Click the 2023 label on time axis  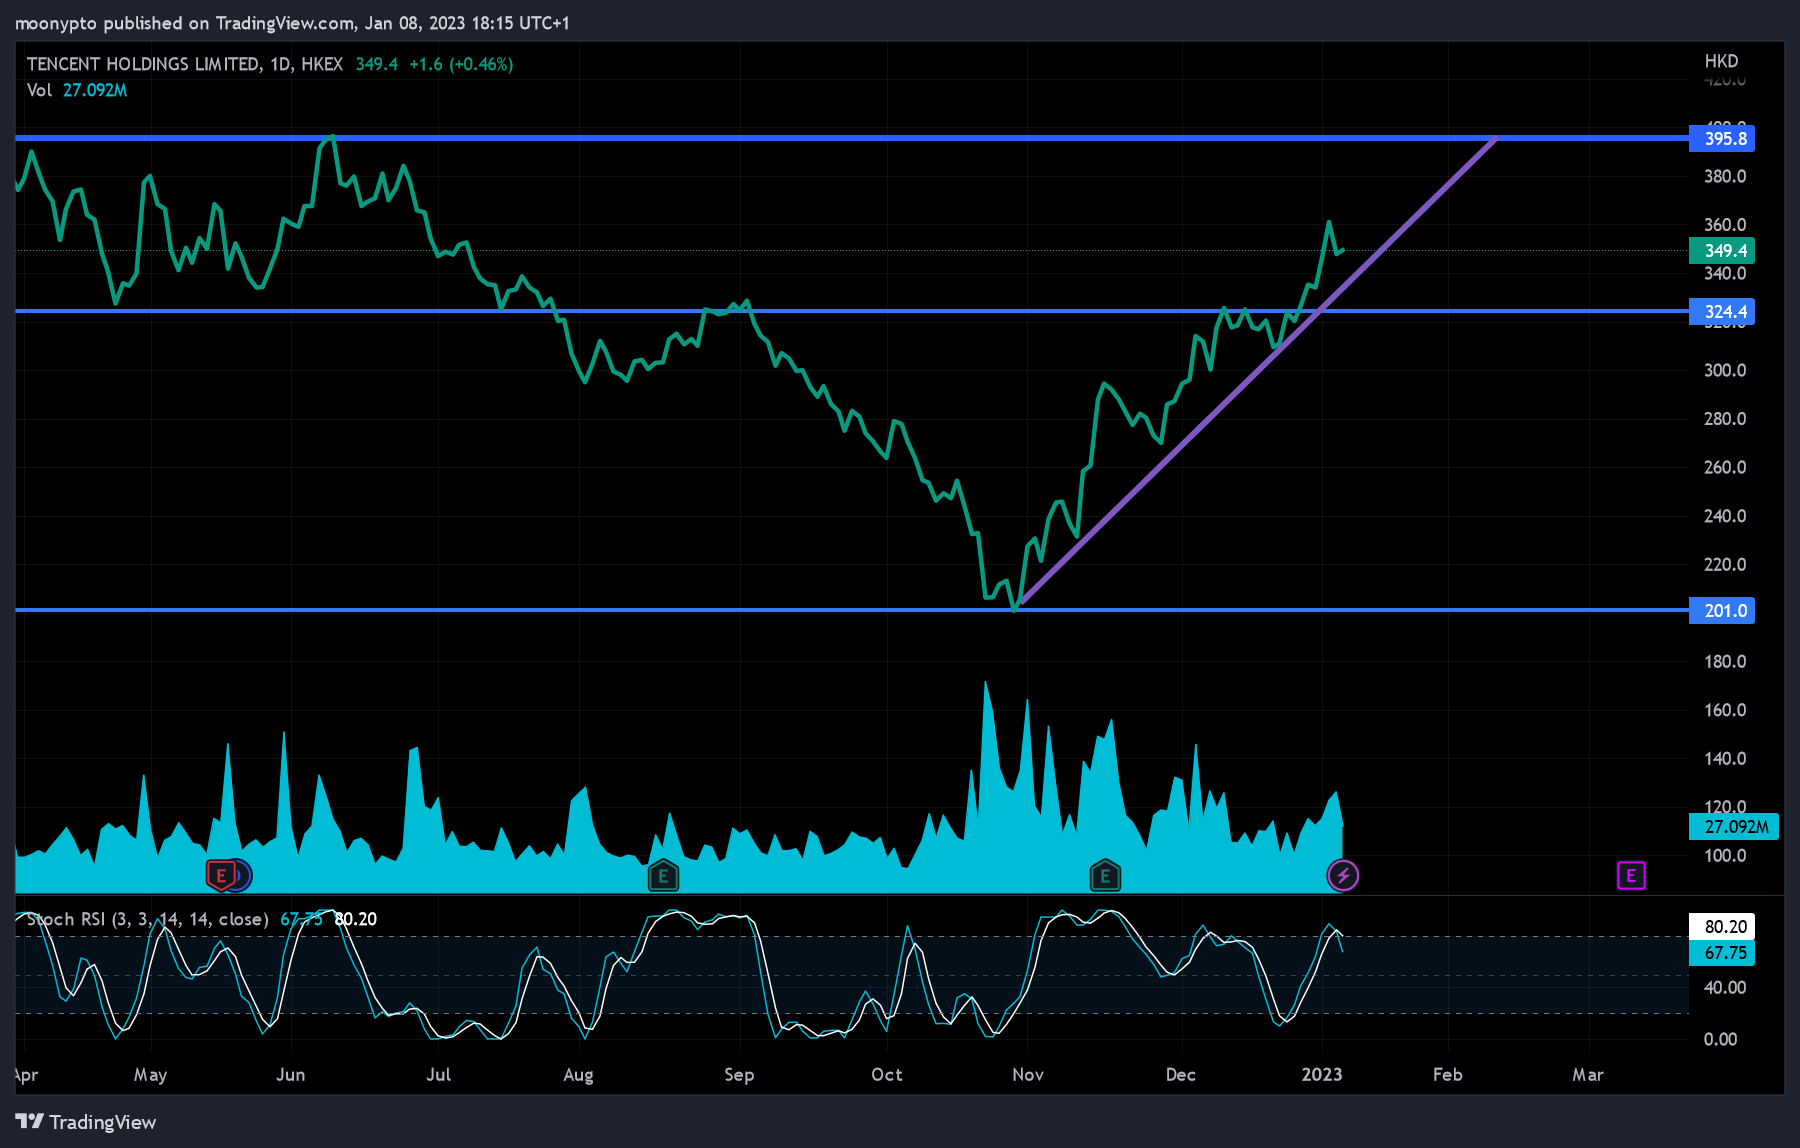coord(1322,1075)
